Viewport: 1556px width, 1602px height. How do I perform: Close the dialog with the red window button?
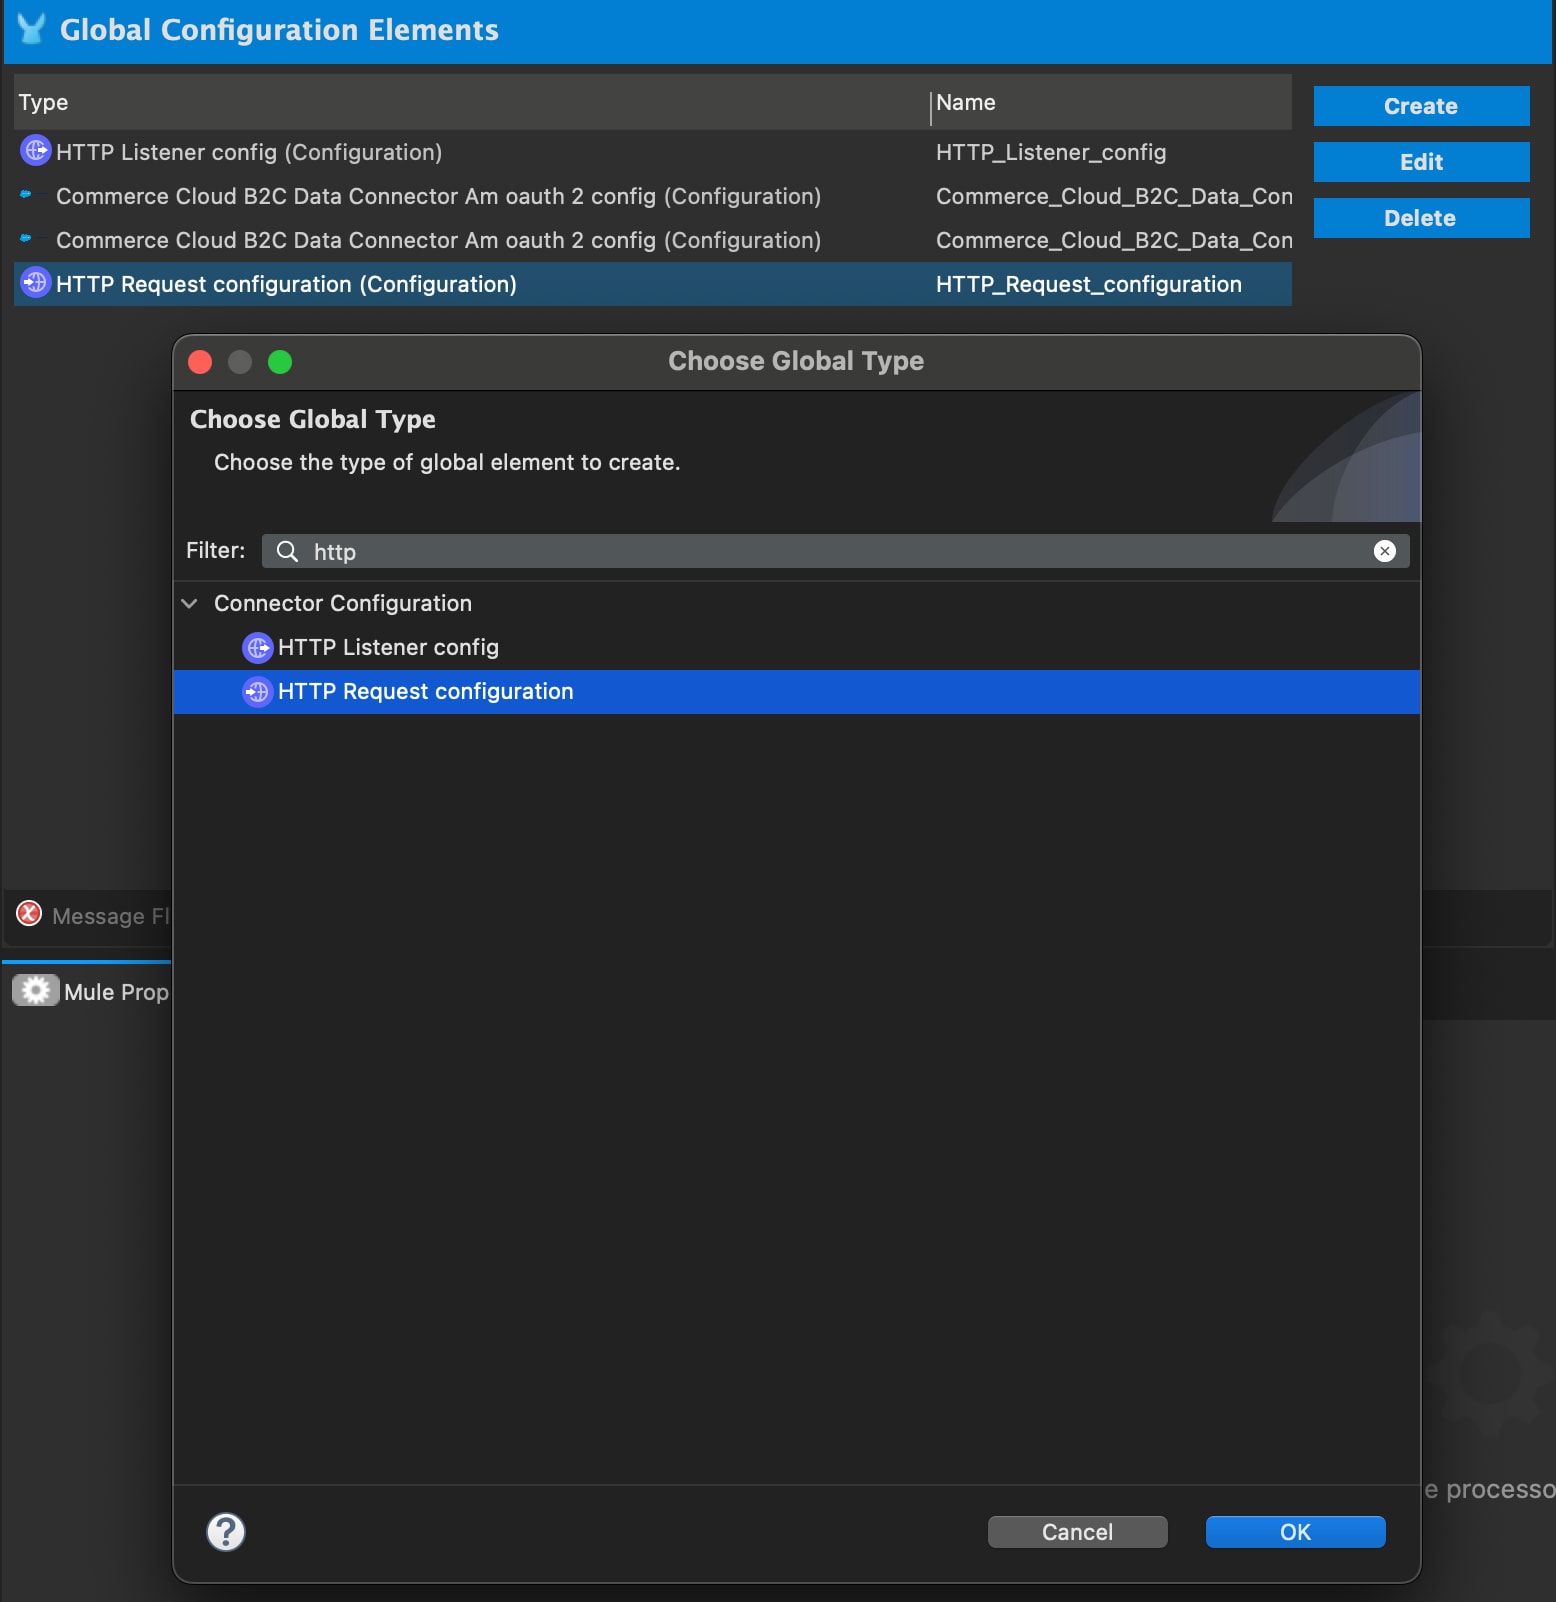(x=200, y=362)
